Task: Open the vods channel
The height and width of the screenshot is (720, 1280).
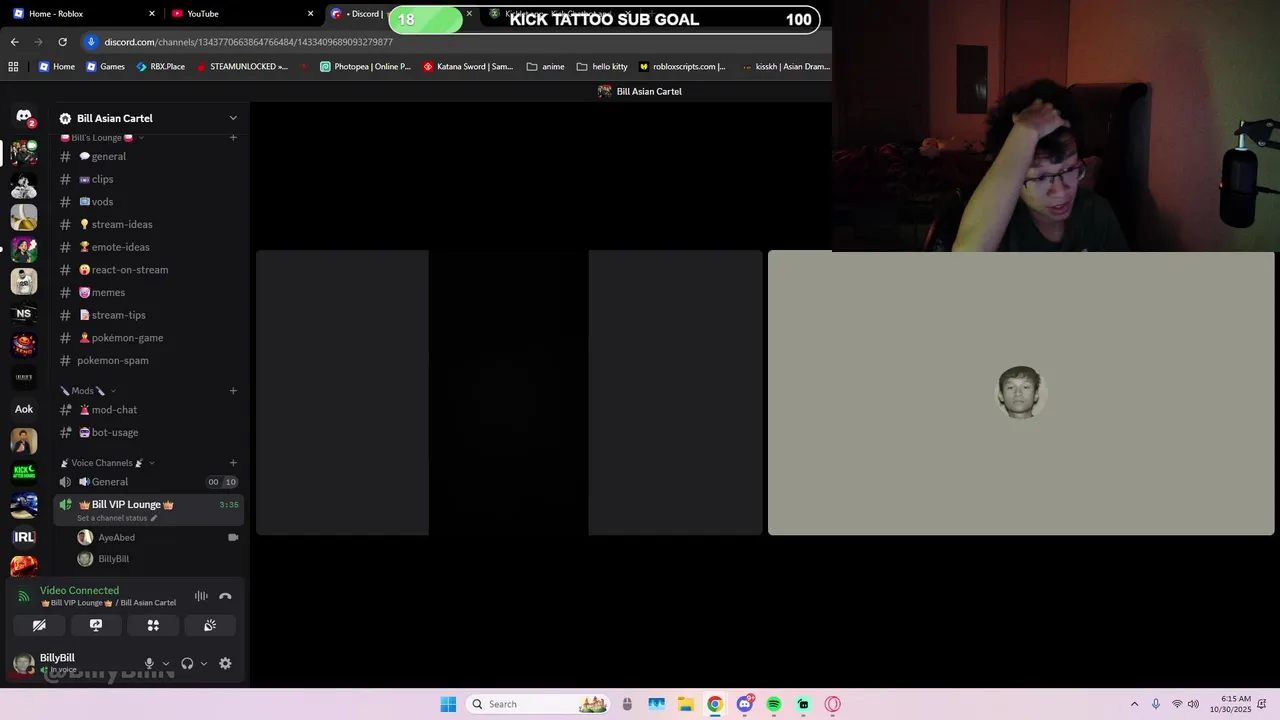Action: click(148, 202)
